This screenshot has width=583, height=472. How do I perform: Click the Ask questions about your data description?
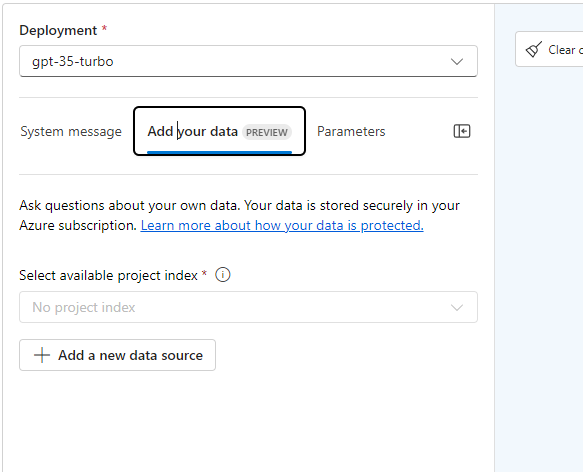pyautogui.click(x=239, y=215)
